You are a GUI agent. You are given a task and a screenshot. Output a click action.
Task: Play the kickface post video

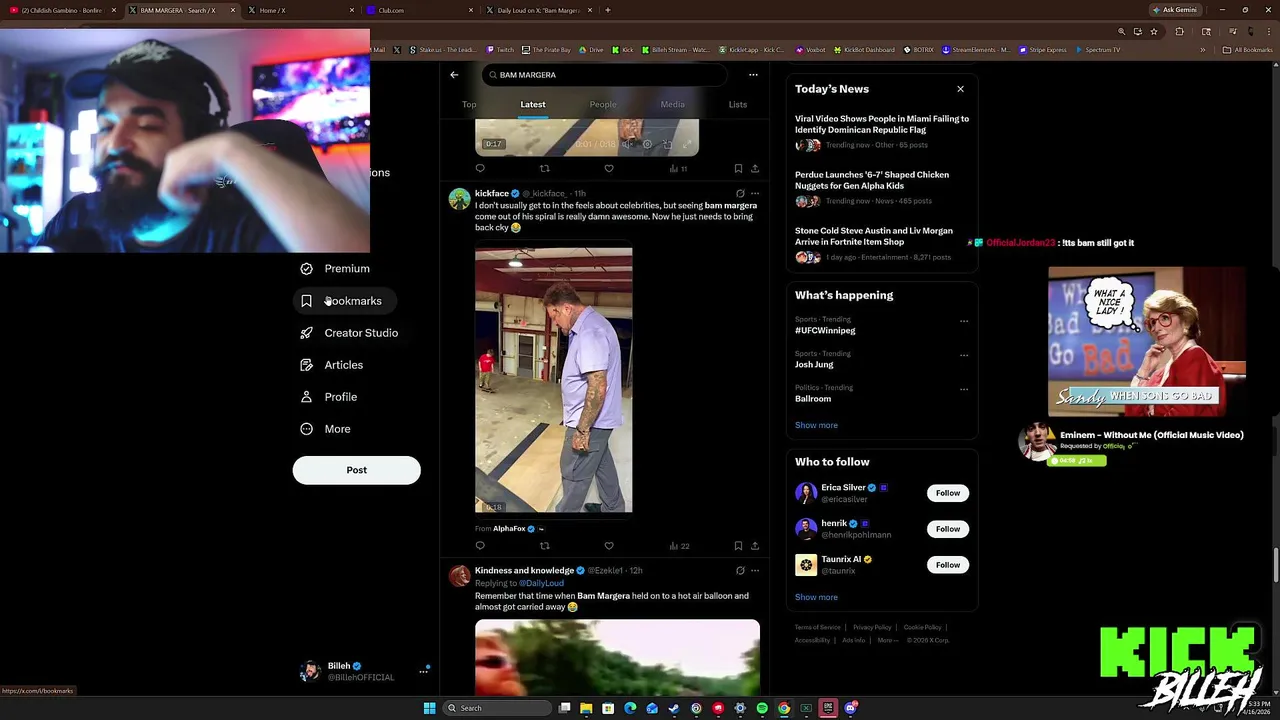pos(553,380)
